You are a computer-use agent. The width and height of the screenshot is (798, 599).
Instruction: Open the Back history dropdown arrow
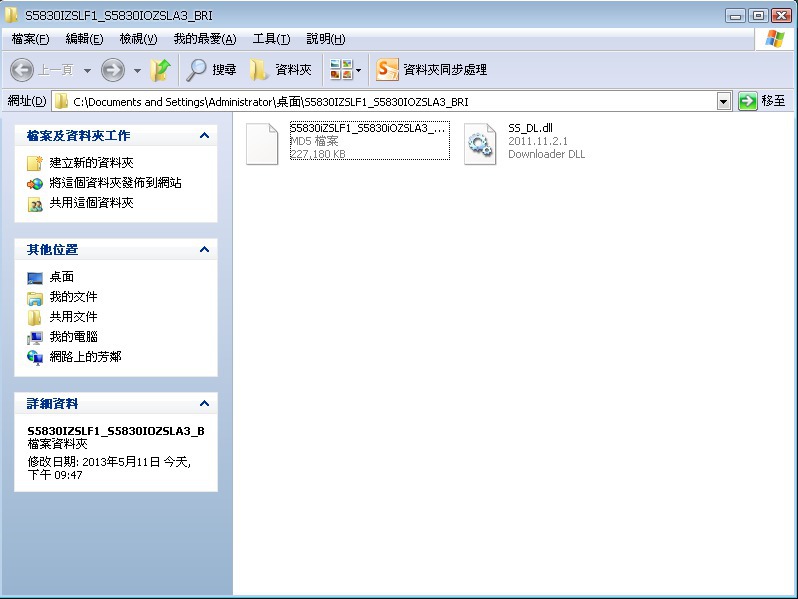pyautogui.click(x=88, y=70)
